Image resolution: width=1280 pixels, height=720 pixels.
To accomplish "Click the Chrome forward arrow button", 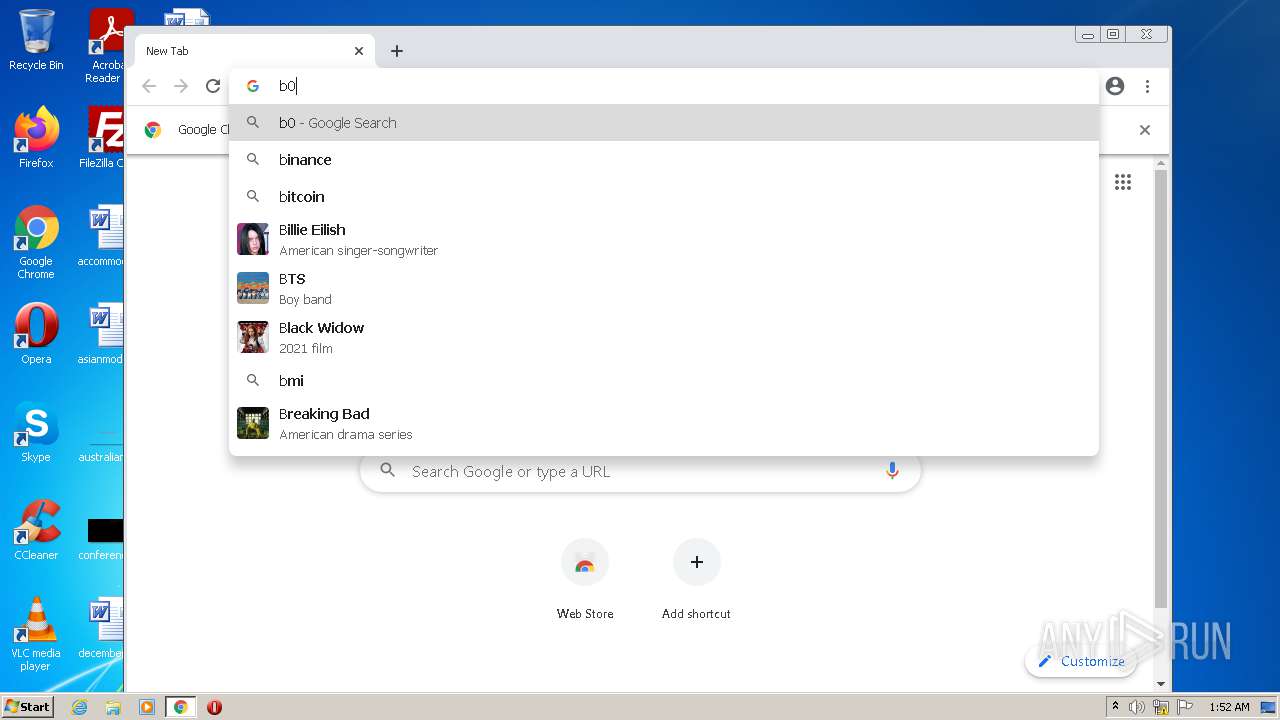I will [181, 86].
